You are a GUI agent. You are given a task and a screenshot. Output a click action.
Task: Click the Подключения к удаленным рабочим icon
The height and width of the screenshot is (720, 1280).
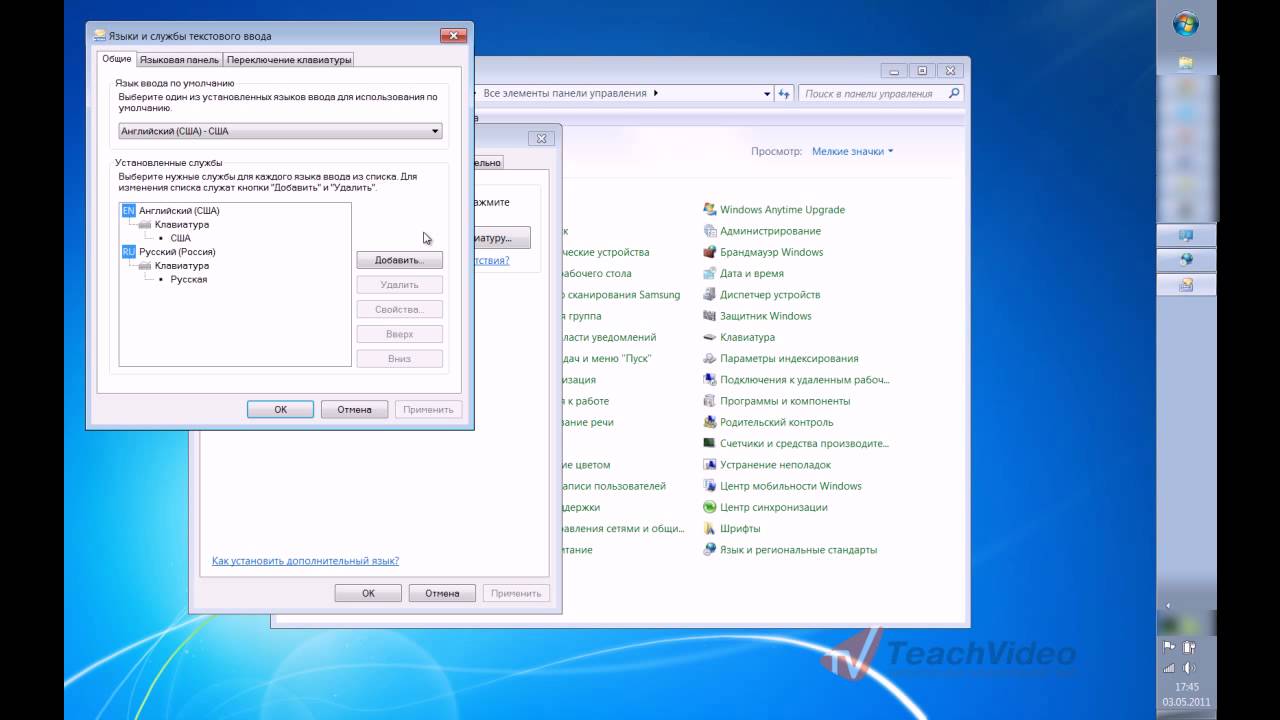pos(710,380)
